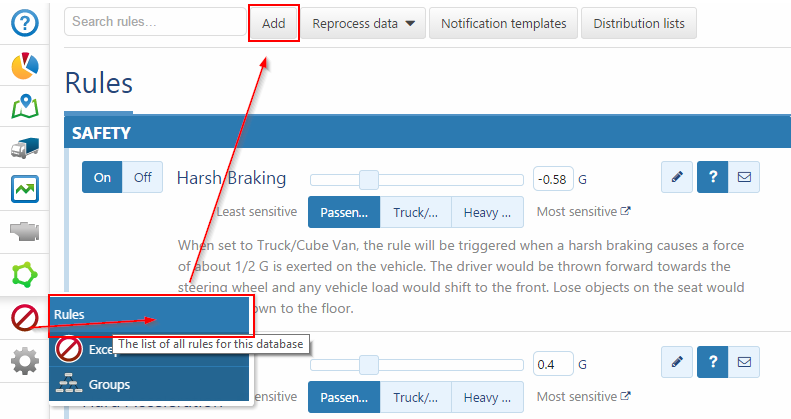Open the map sidebar icon
Screen dimensions: 791x419
(x=24, y=106)
